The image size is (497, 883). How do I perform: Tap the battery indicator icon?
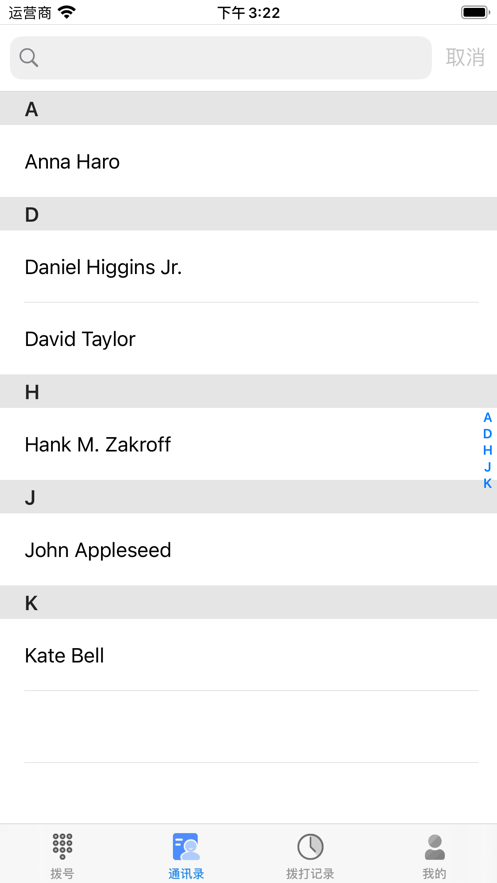(475, 12)
